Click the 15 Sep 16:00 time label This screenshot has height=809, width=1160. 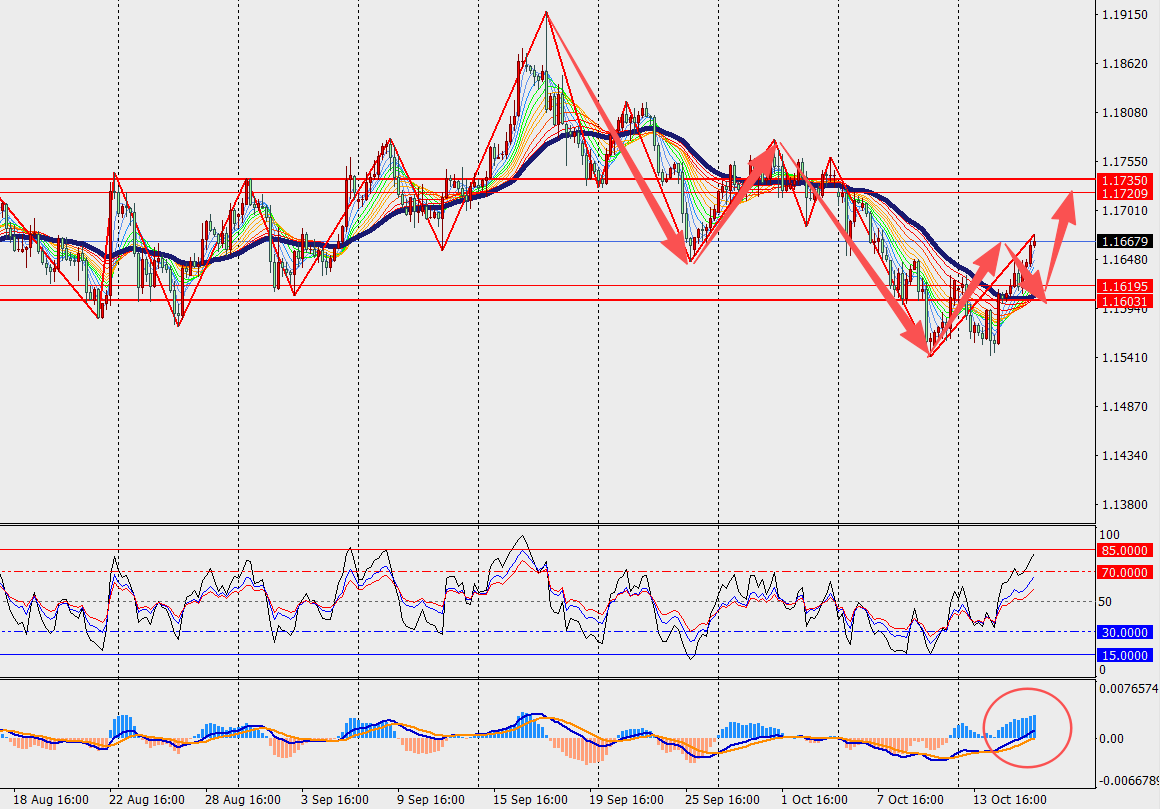click(530, 799)
